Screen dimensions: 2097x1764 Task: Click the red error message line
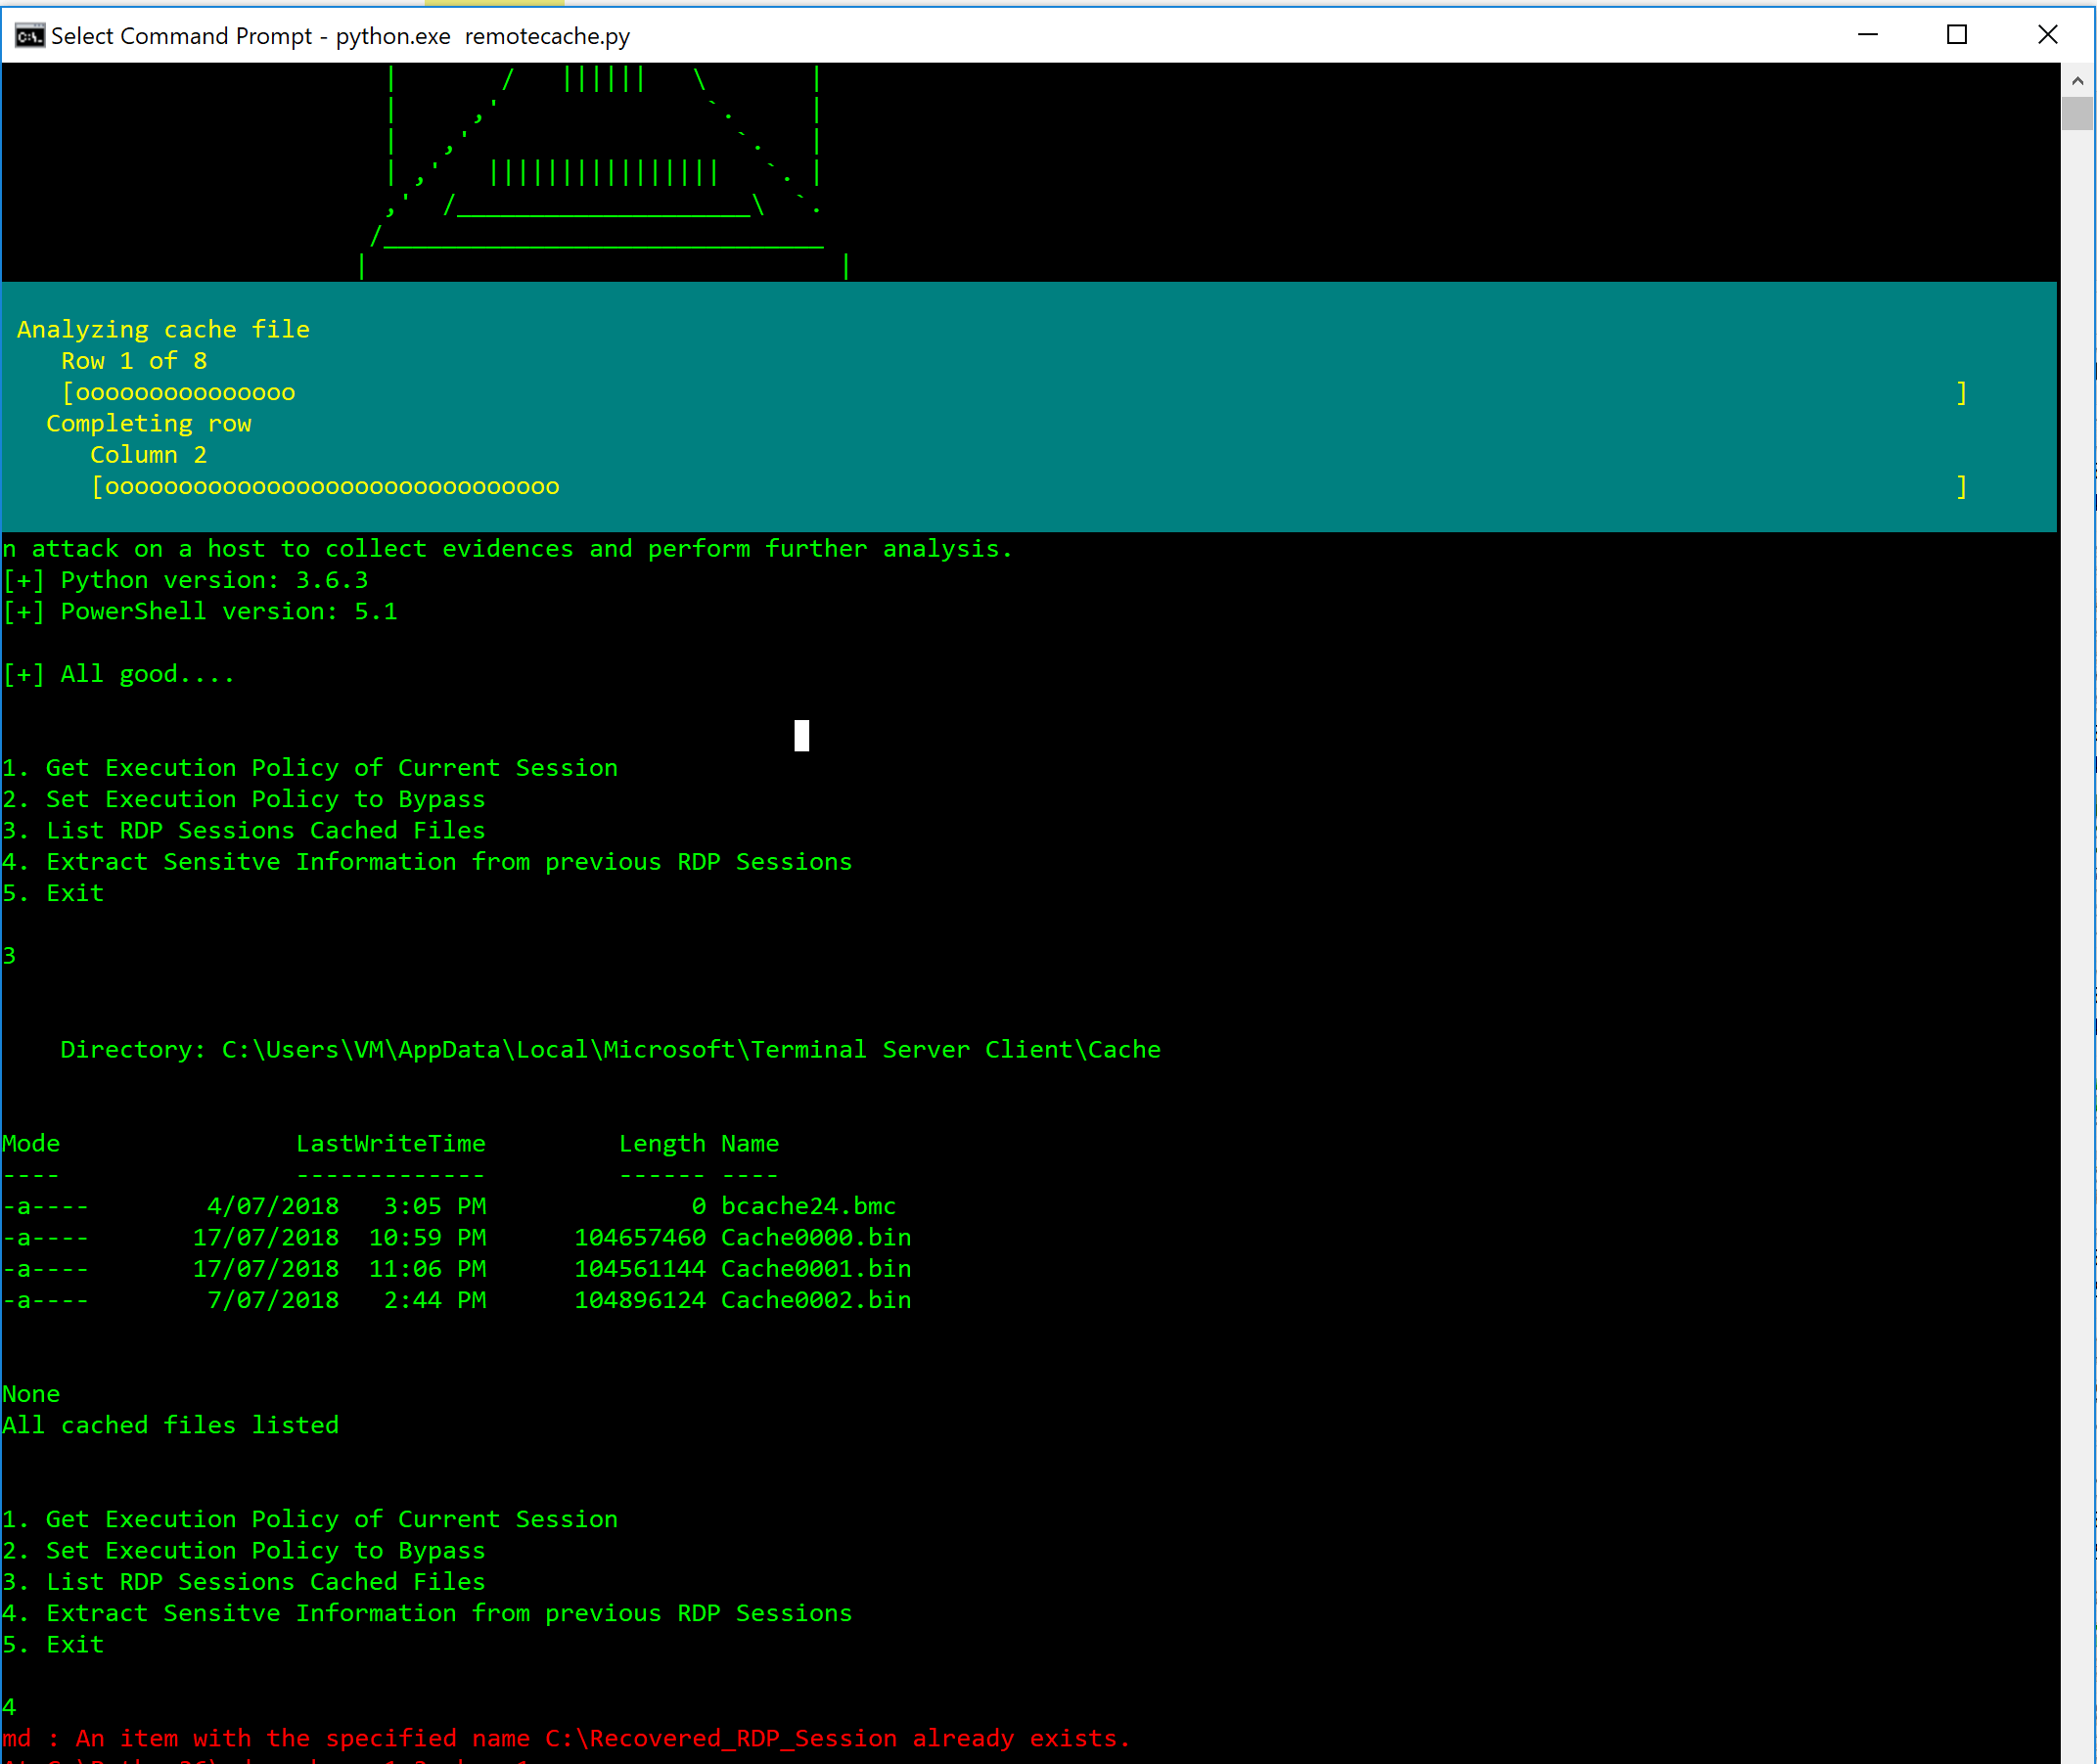click(566, 1738)
